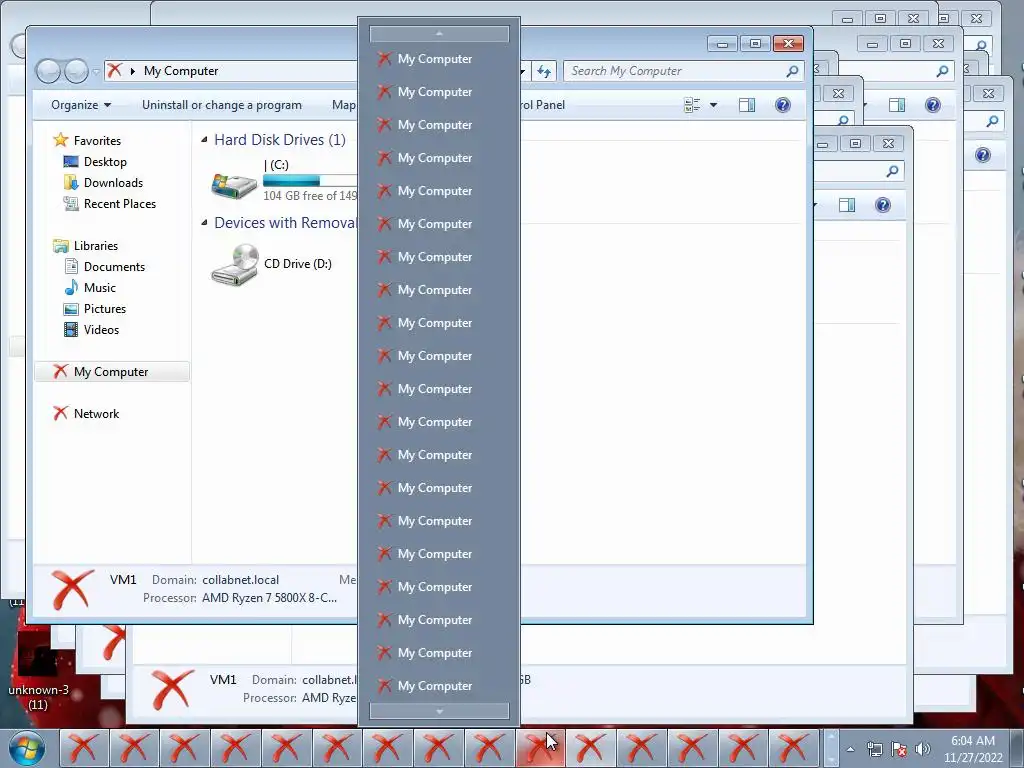Viewport: 1024px width, 768px height.
Task: Go back with the Back arrow button
Action: pos(48,71)
